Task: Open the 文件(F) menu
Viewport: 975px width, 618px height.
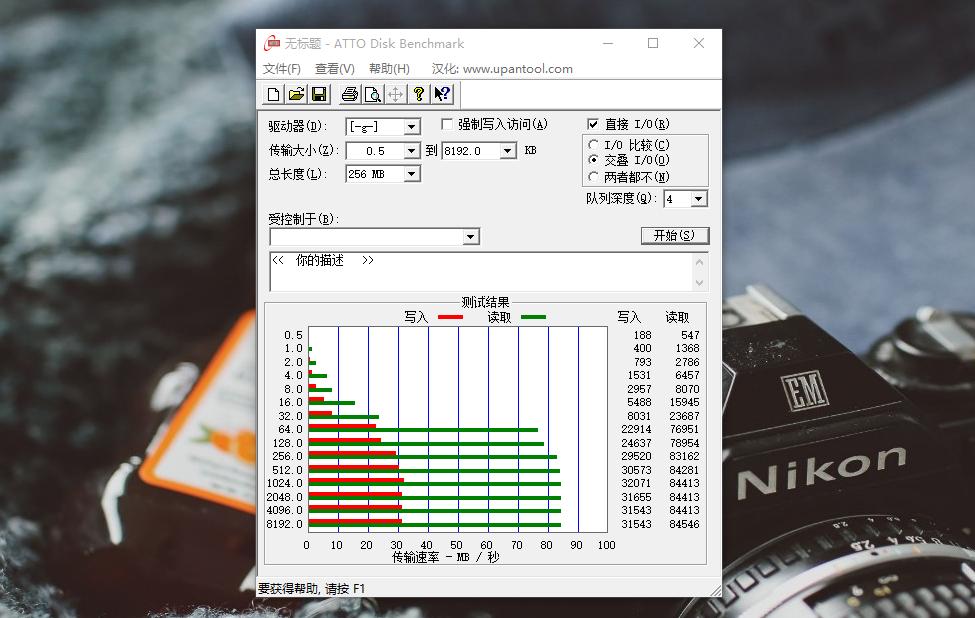Action: tap(281, 69)
